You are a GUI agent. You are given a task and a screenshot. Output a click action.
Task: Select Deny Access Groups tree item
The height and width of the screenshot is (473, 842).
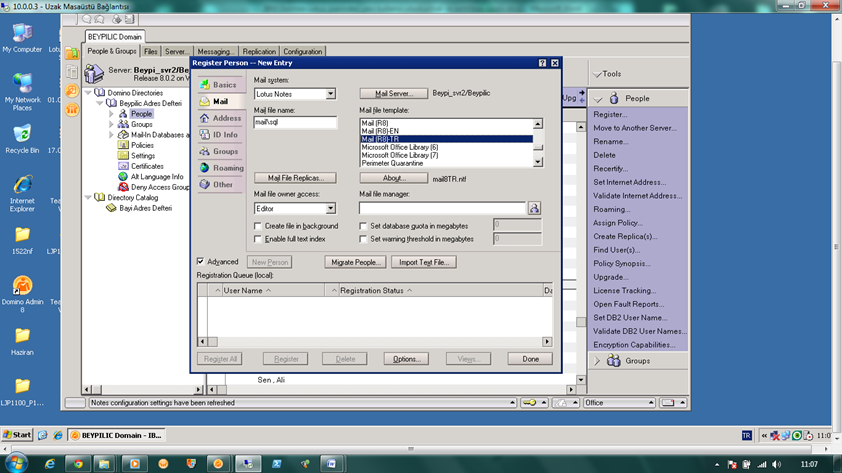click(x=160, y=187)
